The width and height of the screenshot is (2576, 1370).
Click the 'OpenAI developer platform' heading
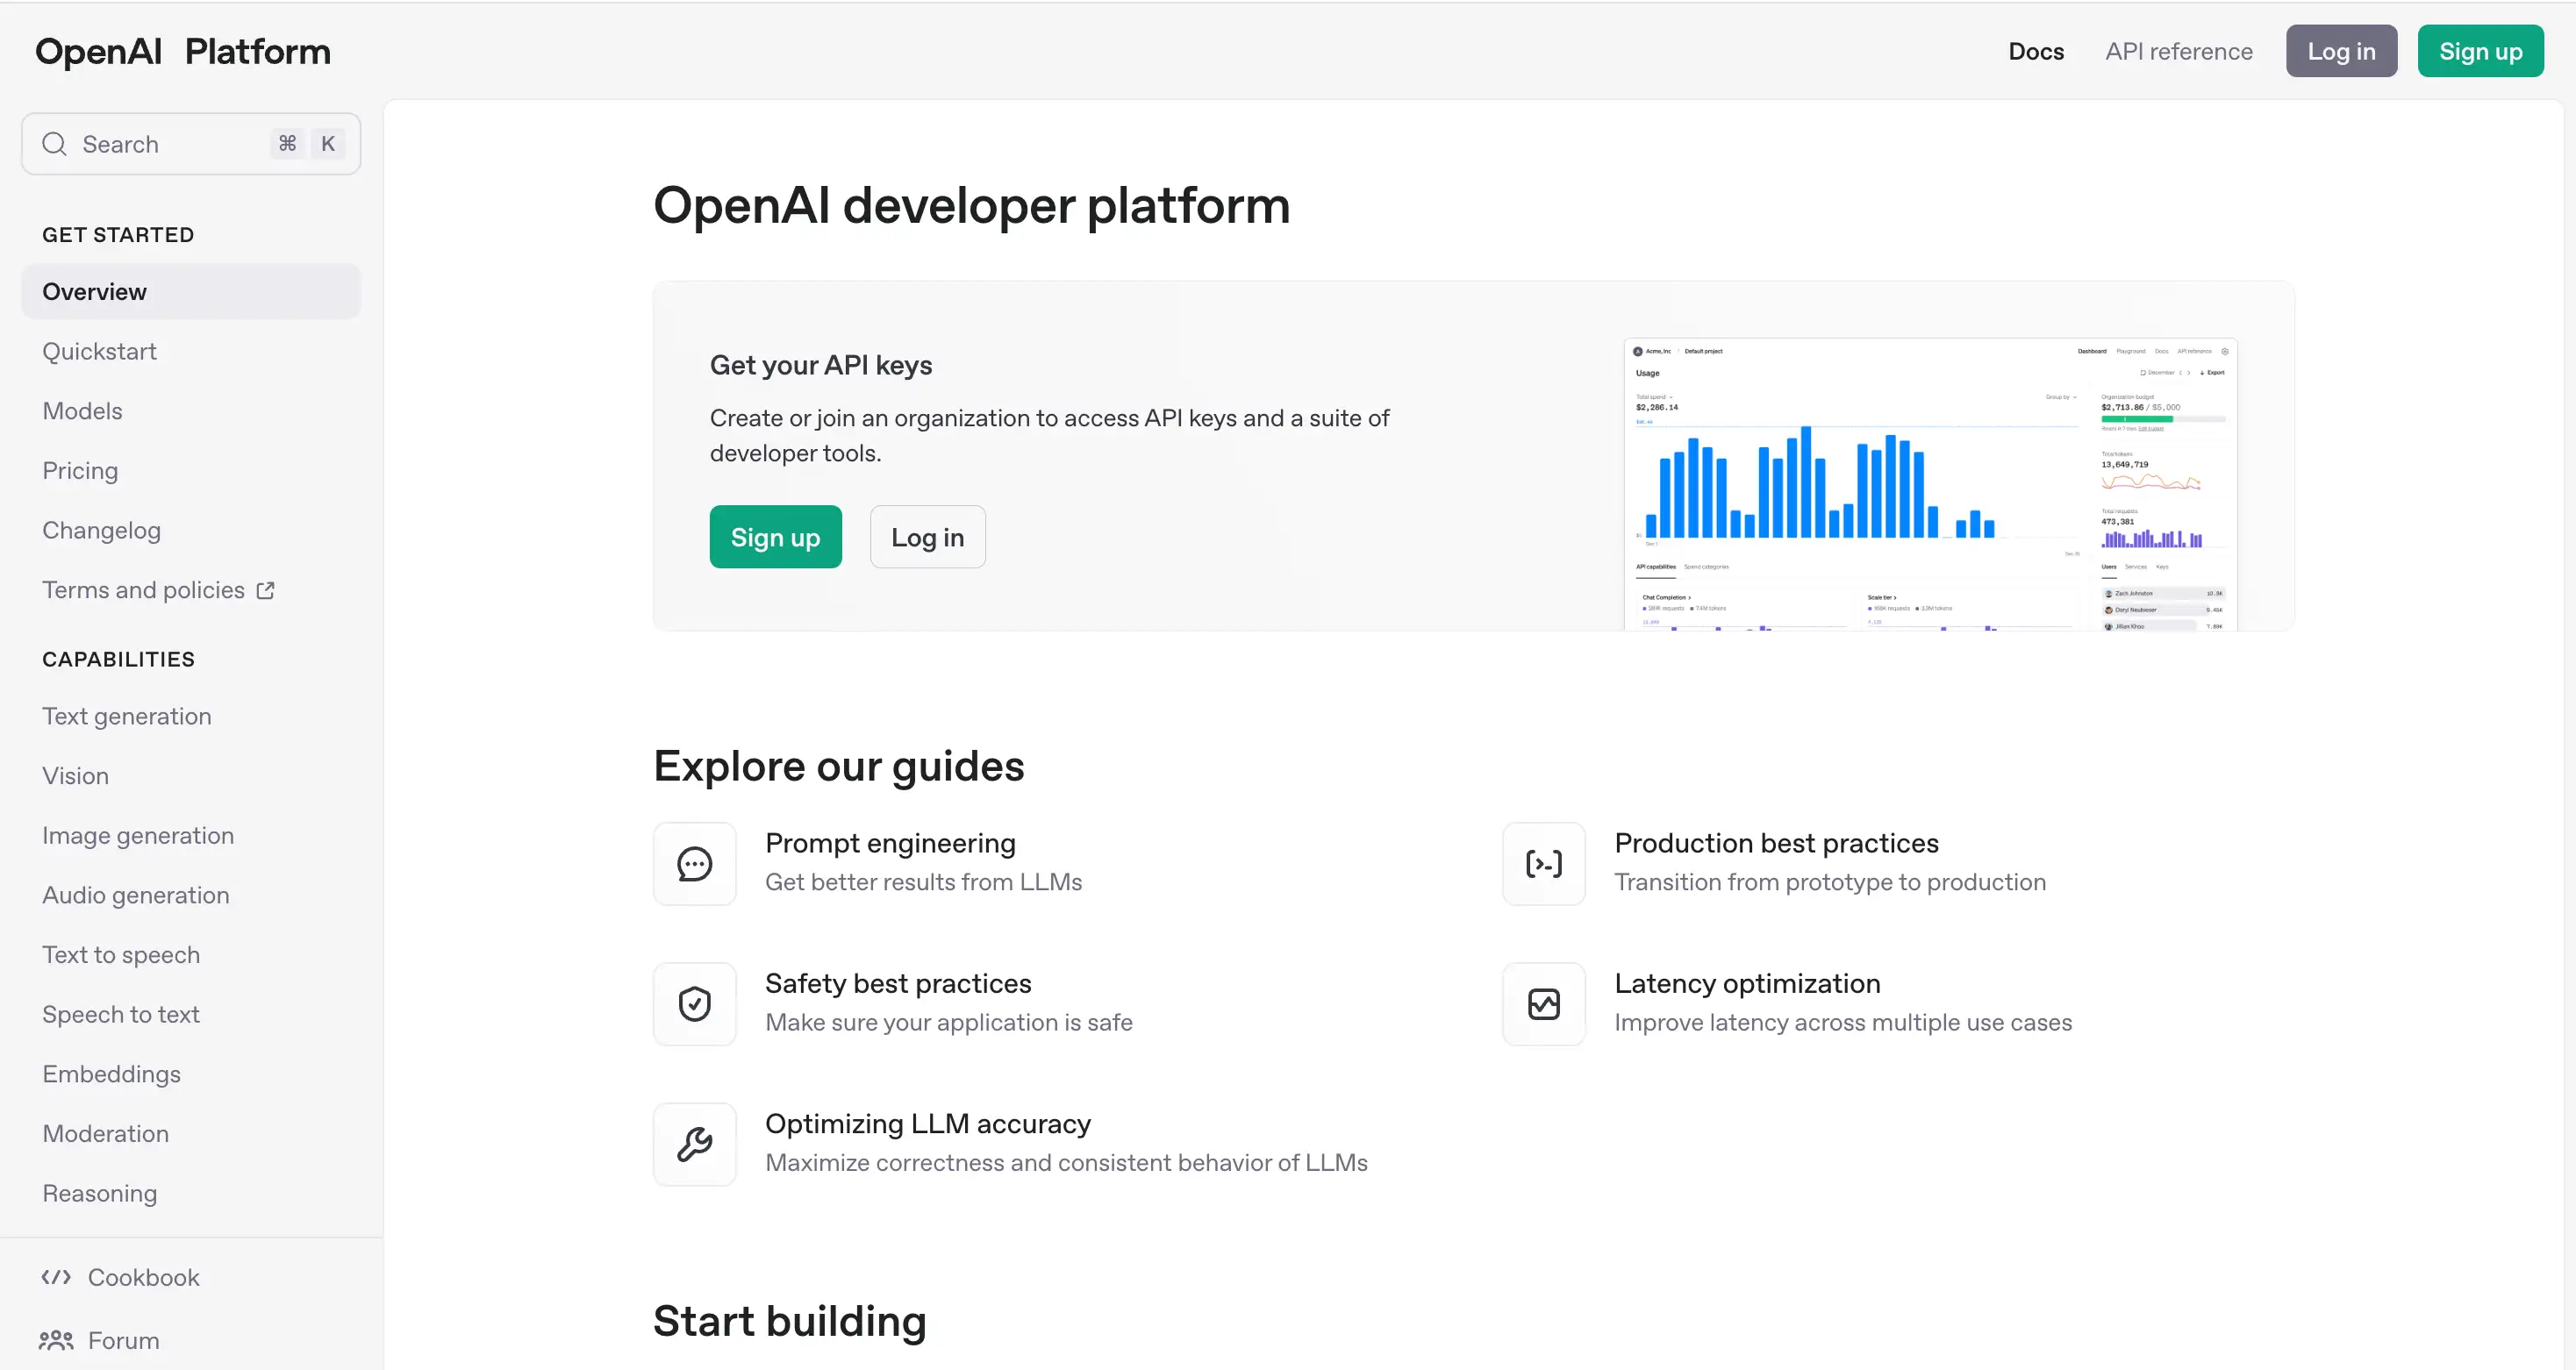click(x=971, y=205)
